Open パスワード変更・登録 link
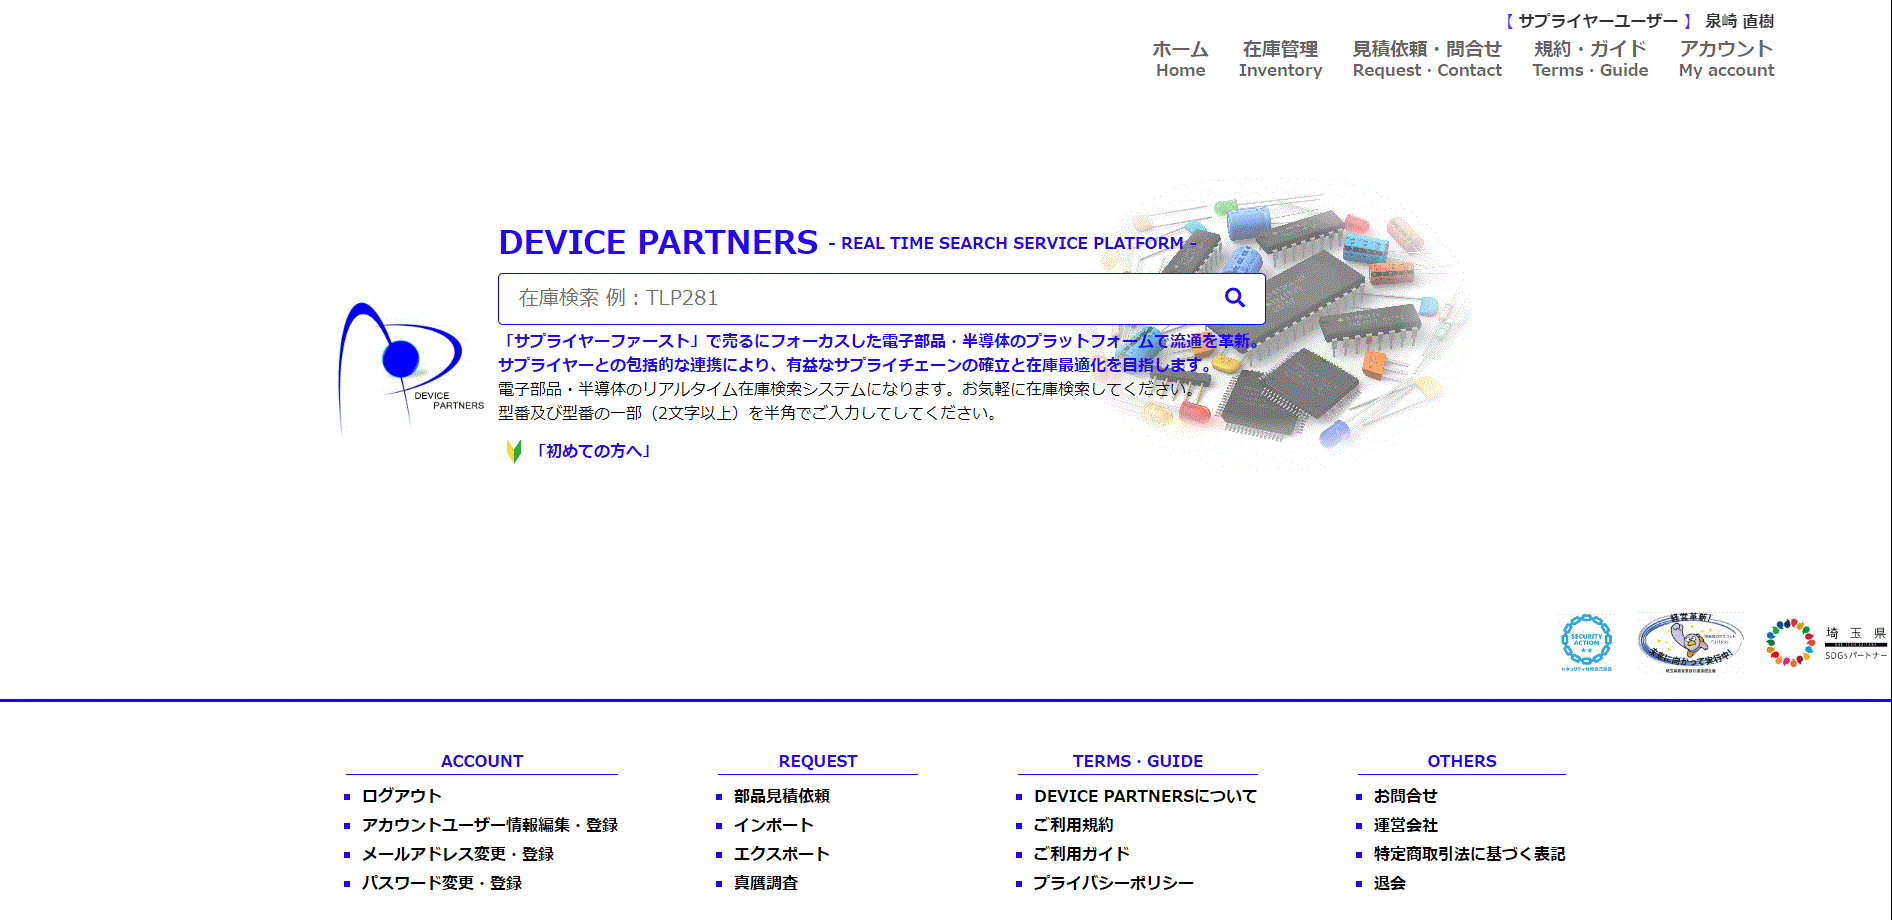 coord(442,883)
